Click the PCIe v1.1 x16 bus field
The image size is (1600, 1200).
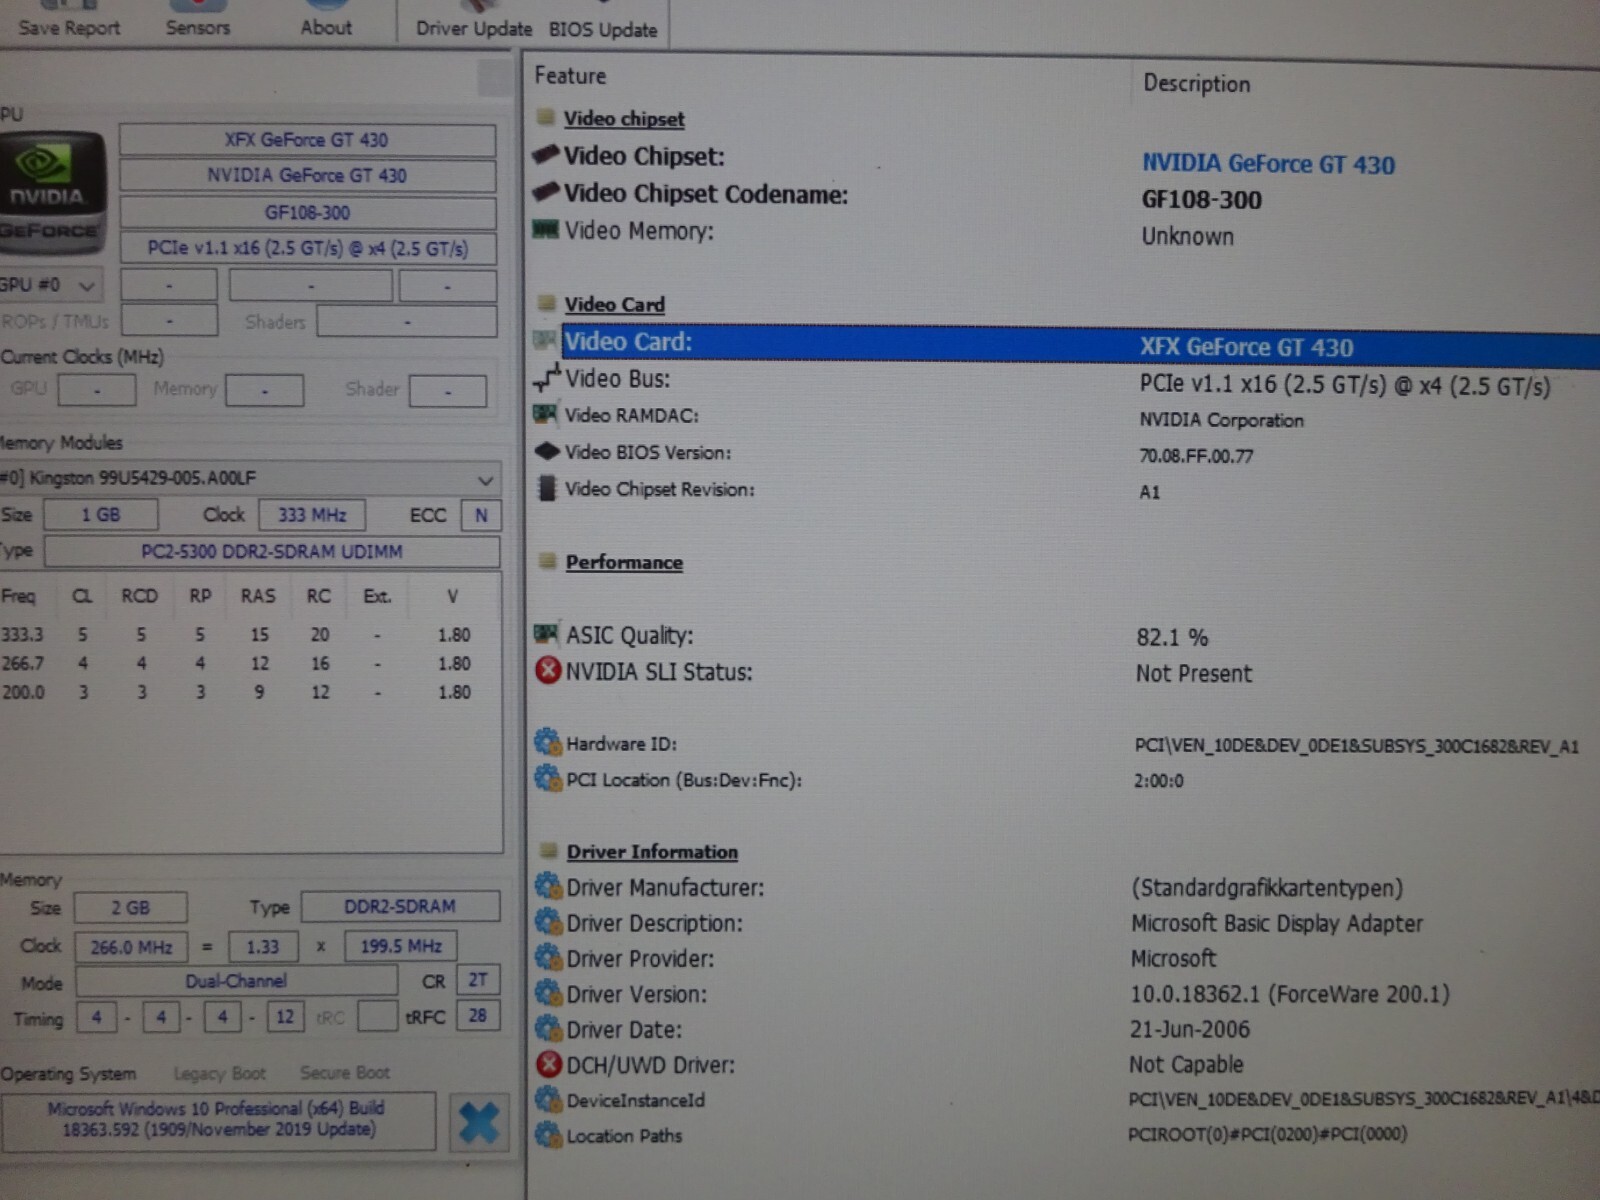[x=307, y=248]
